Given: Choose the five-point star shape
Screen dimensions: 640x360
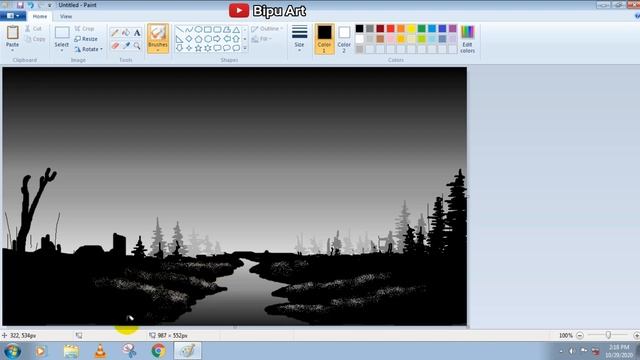Looking at the screenshot, I should (198, 48).
